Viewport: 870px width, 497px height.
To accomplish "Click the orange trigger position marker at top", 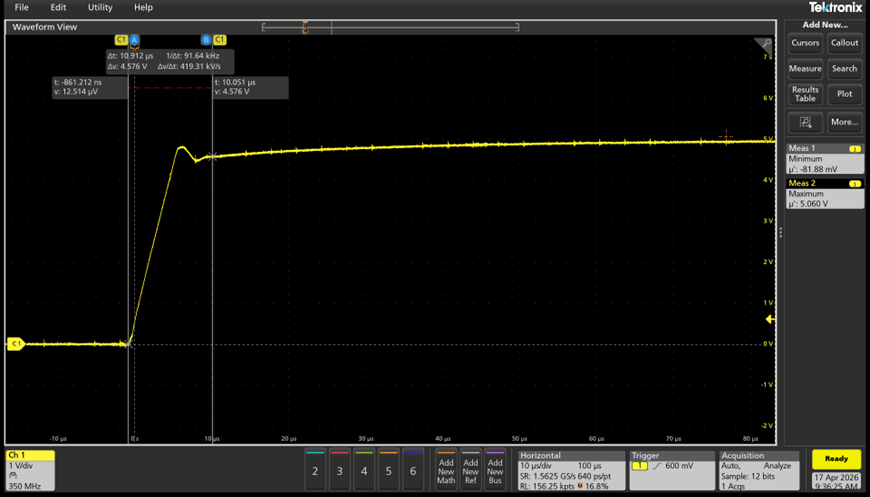I will point(305,27).
